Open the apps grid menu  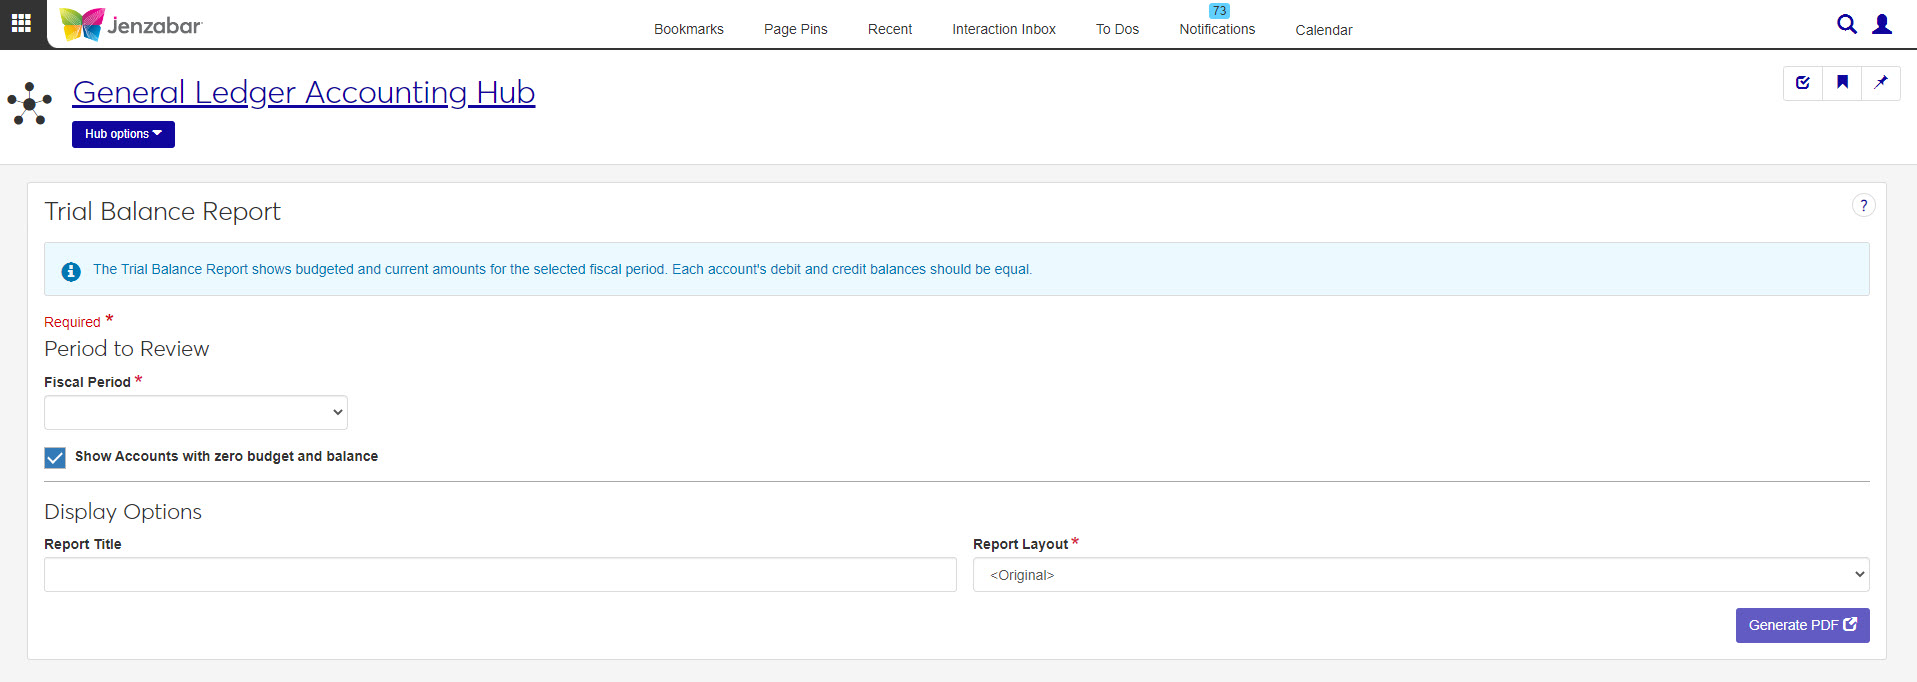(x=21, y=23)
